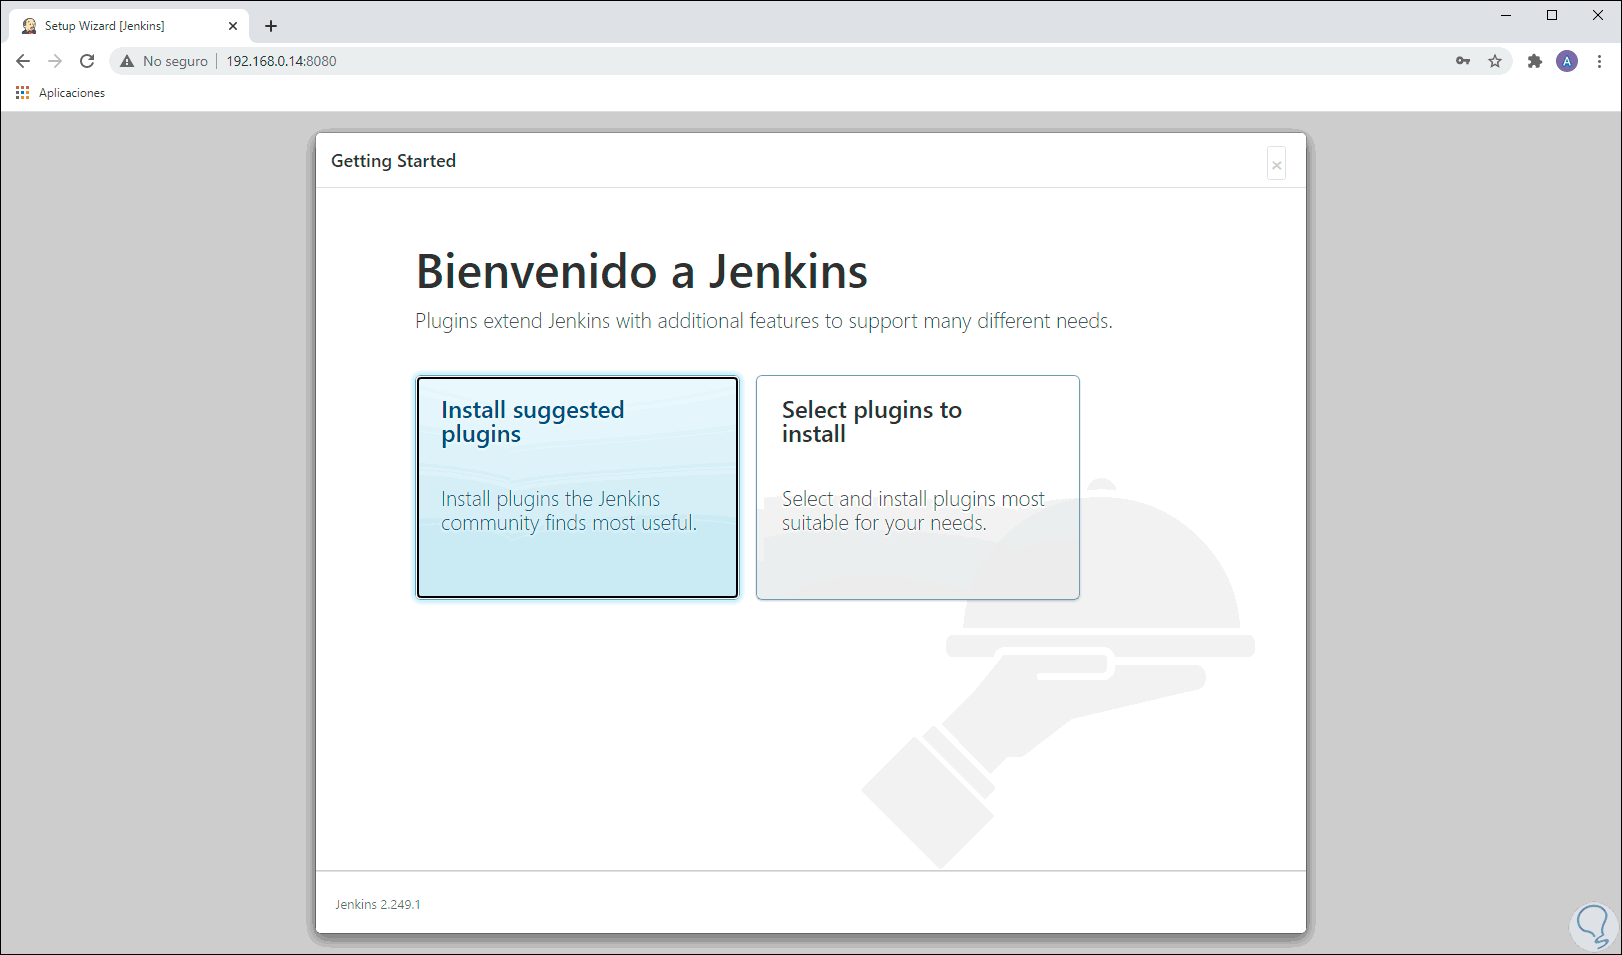Minimize the Chrome window
The width and height of the screenshot is (1622, 955).
[x=1506, y=15]
